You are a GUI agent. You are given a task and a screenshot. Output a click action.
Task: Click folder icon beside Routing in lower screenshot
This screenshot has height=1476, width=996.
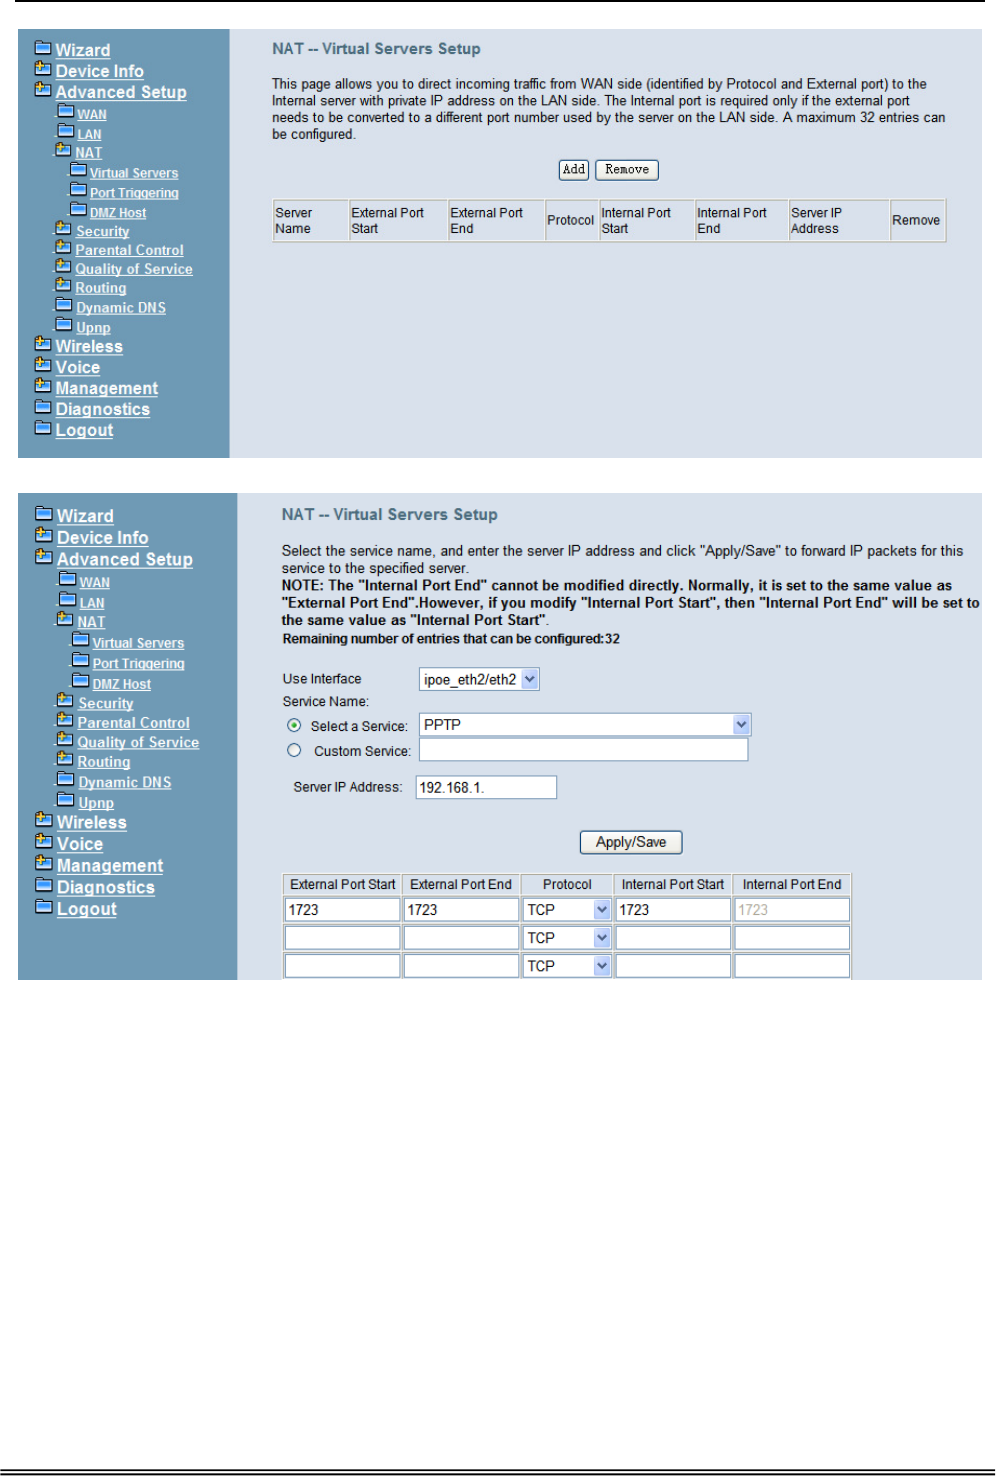coord(65,759)
